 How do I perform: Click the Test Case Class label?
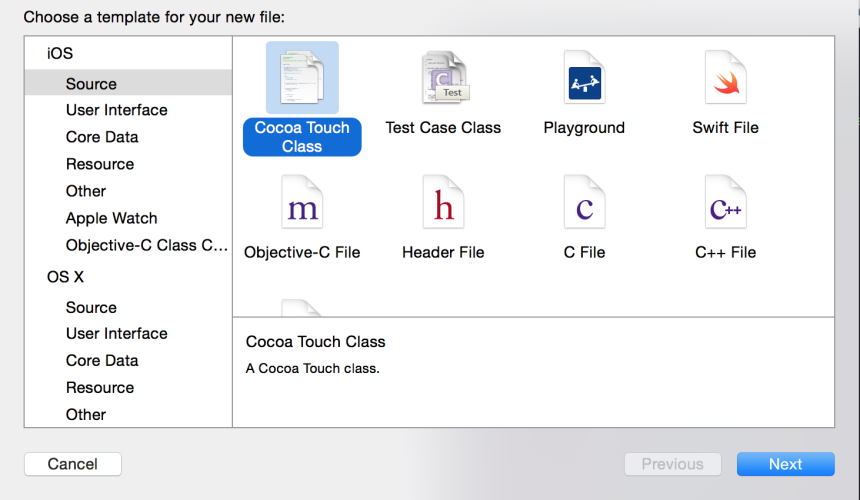click(443, 128)
